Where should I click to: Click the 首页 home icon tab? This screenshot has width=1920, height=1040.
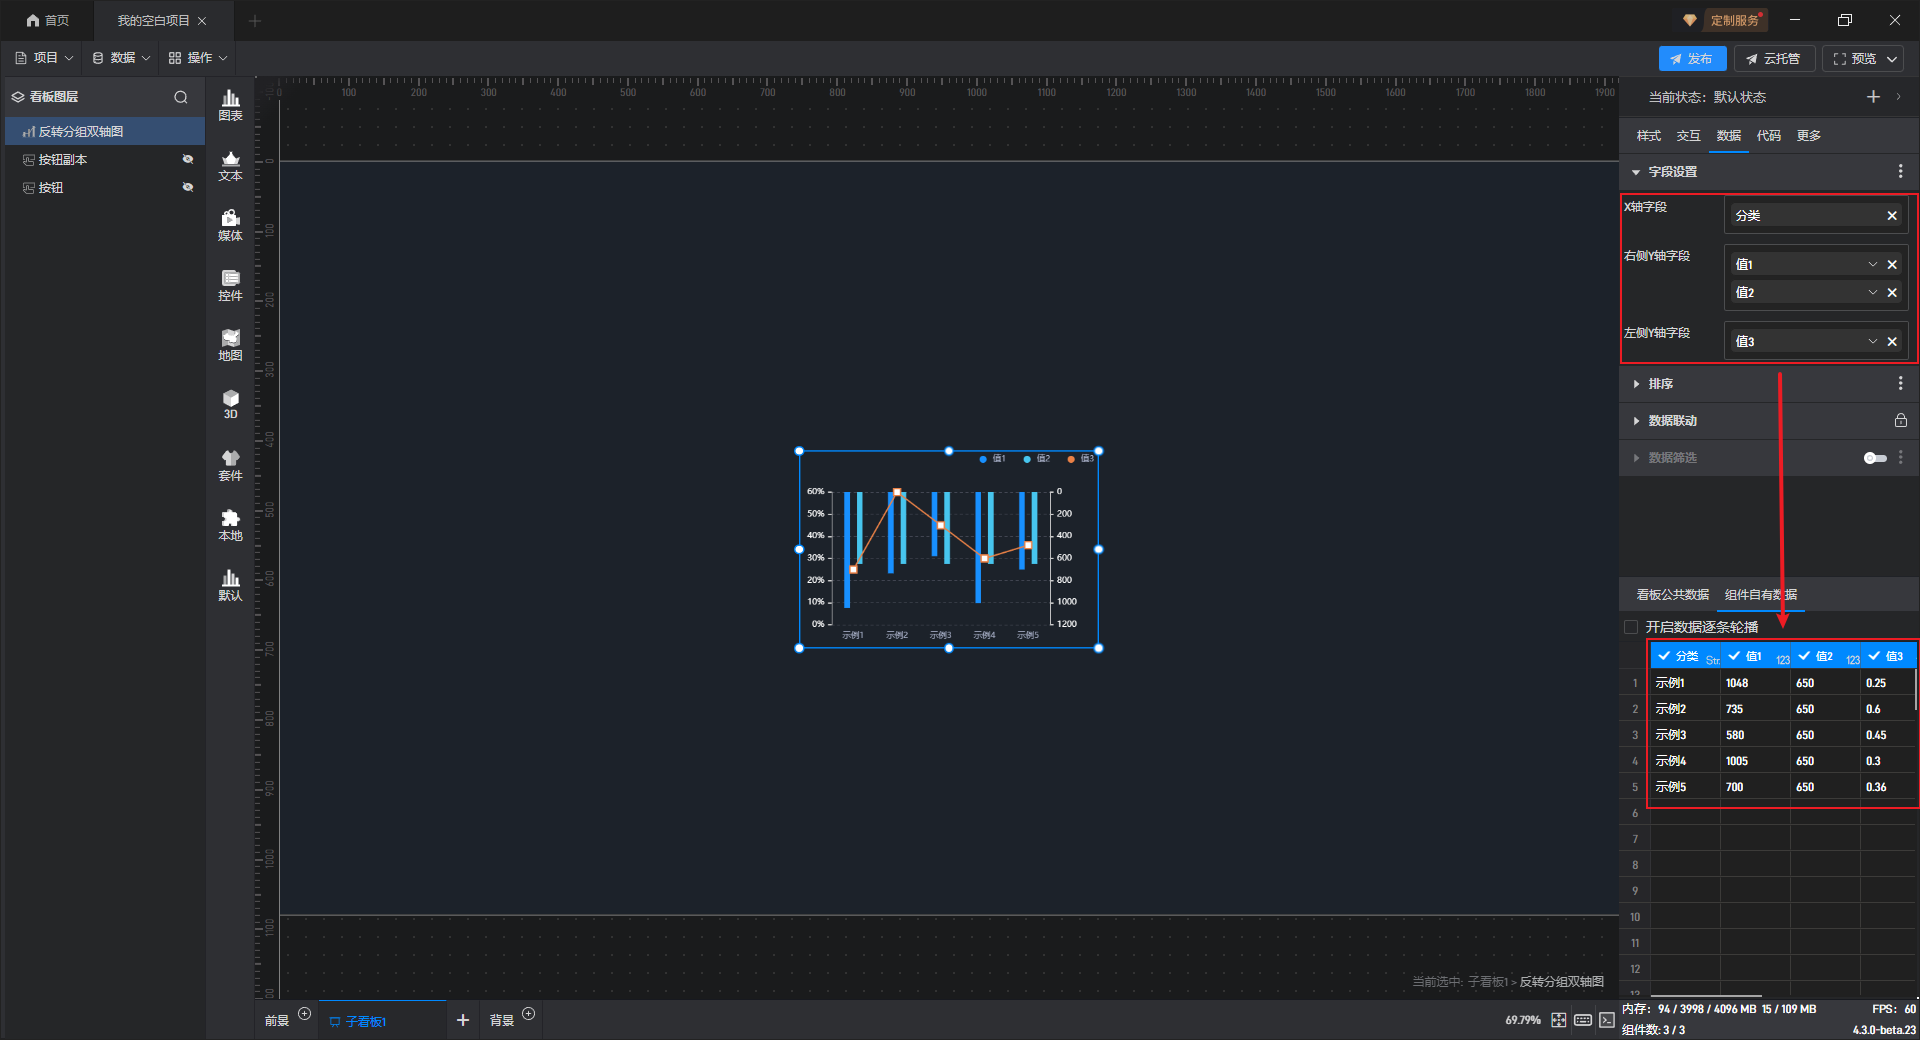[x=48, y=20]
